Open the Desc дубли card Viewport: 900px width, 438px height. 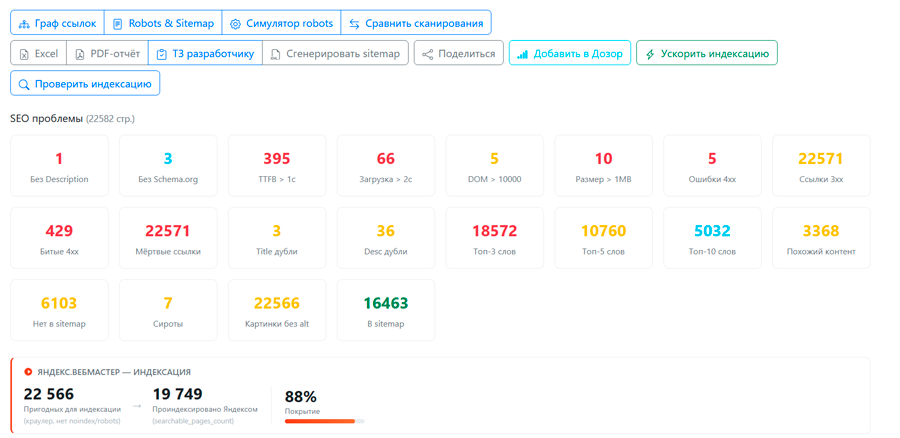(386, 238)
